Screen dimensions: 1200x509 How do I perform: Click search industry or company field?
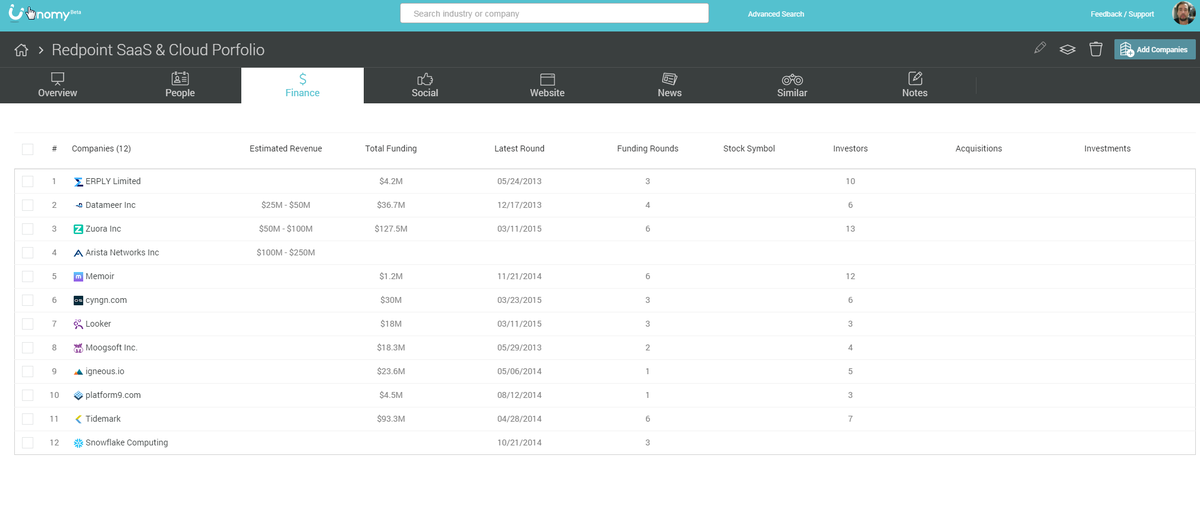tap(554, 14)
